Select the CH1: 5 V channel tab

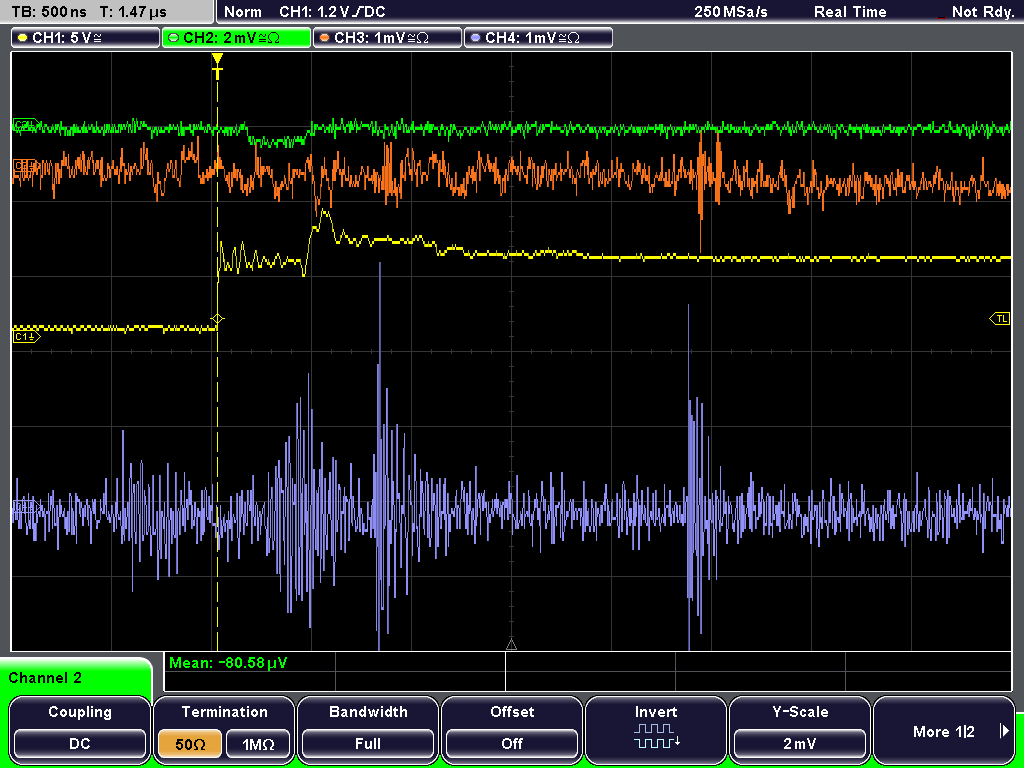click(x=86, y=38)
